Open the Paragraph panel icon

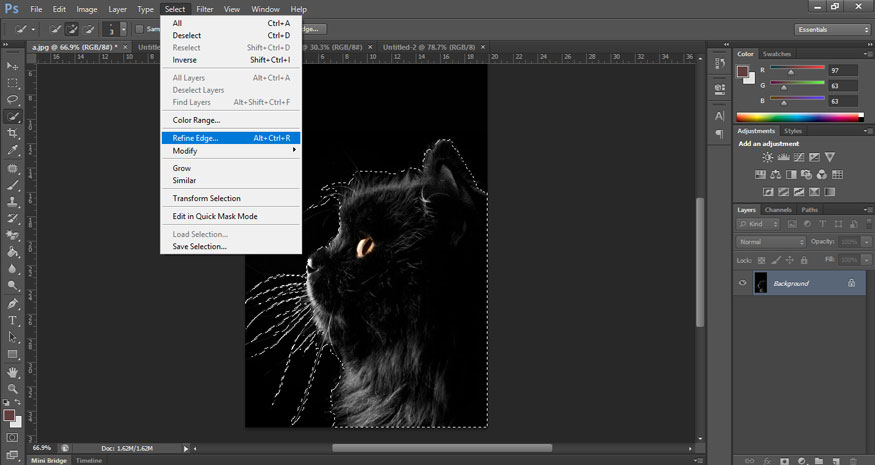[x=720, y=134]
